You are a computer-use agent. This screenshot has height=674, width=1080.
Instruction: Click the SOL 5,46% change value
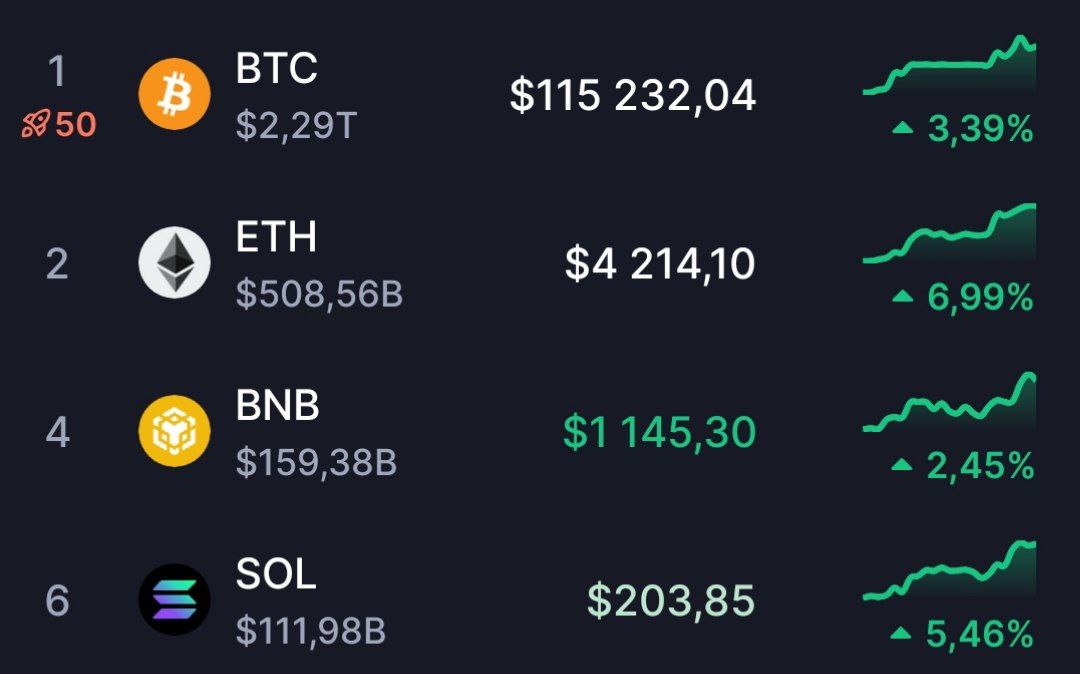point(979,633)
